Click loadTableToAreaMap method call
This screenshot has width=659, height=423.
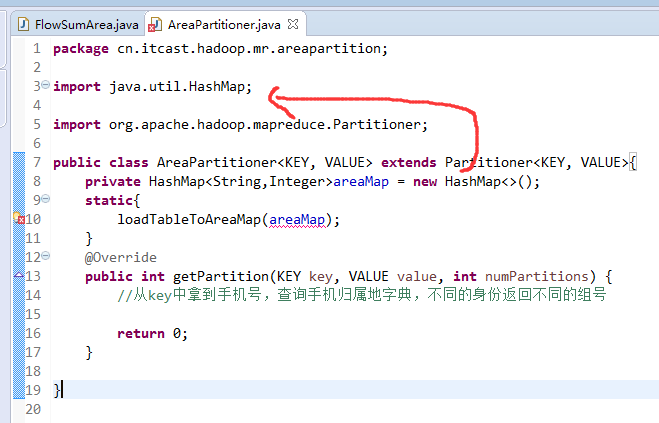pos(189,219)
